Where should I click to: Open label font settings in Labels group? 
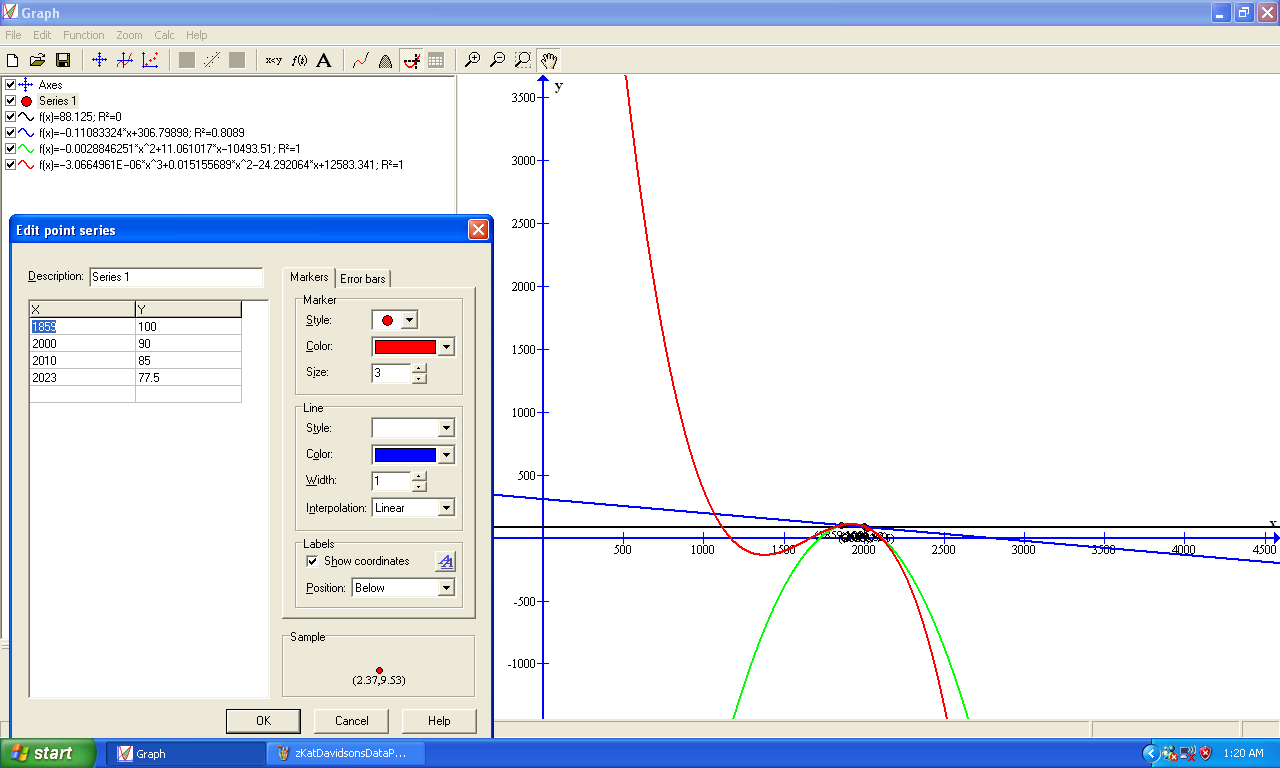point(446,562)
